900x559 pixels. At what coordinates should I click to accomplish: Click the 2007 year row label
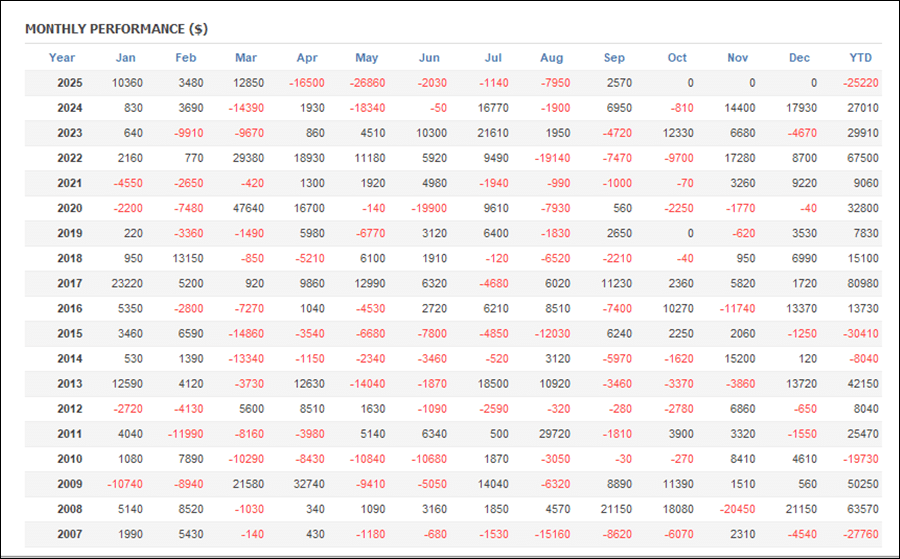point(70,534)
